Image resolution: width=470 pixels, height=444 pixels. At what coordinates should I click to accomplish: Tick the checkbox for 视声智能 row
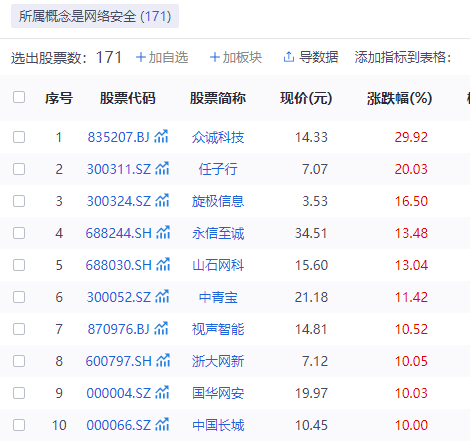[x=19, y=329]
